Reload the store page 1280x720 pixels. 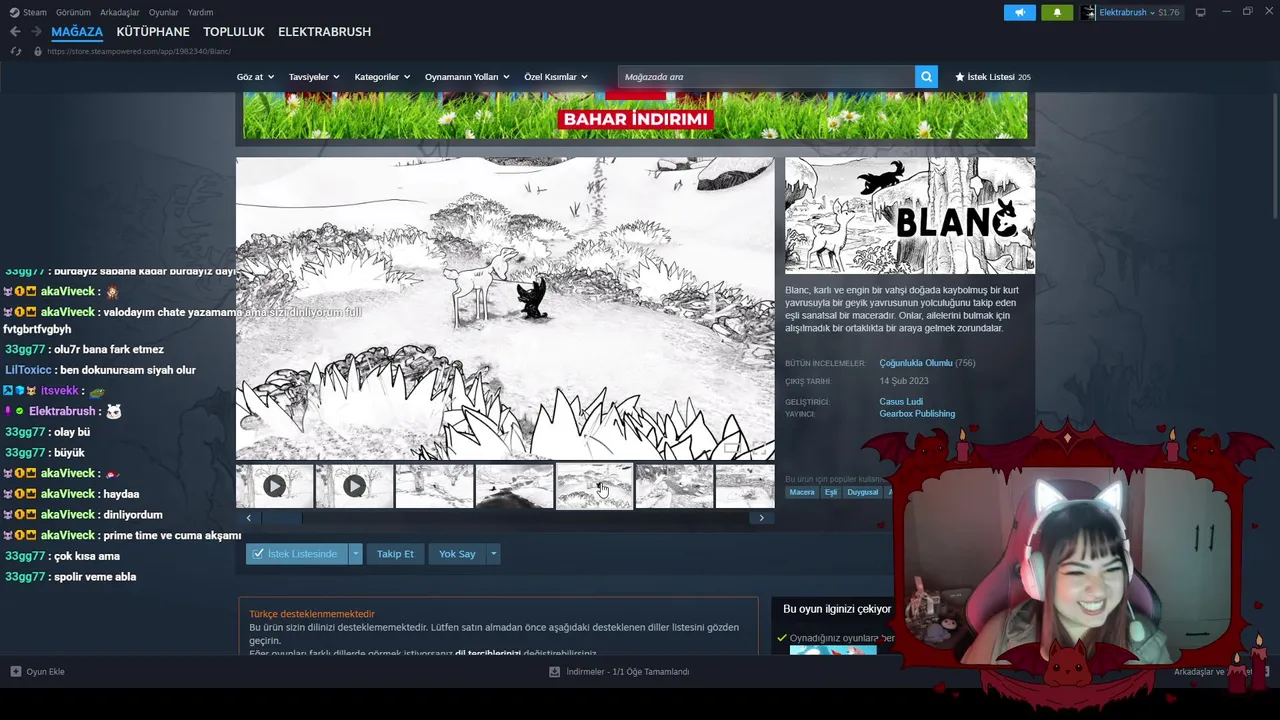(x=16, y=51)
